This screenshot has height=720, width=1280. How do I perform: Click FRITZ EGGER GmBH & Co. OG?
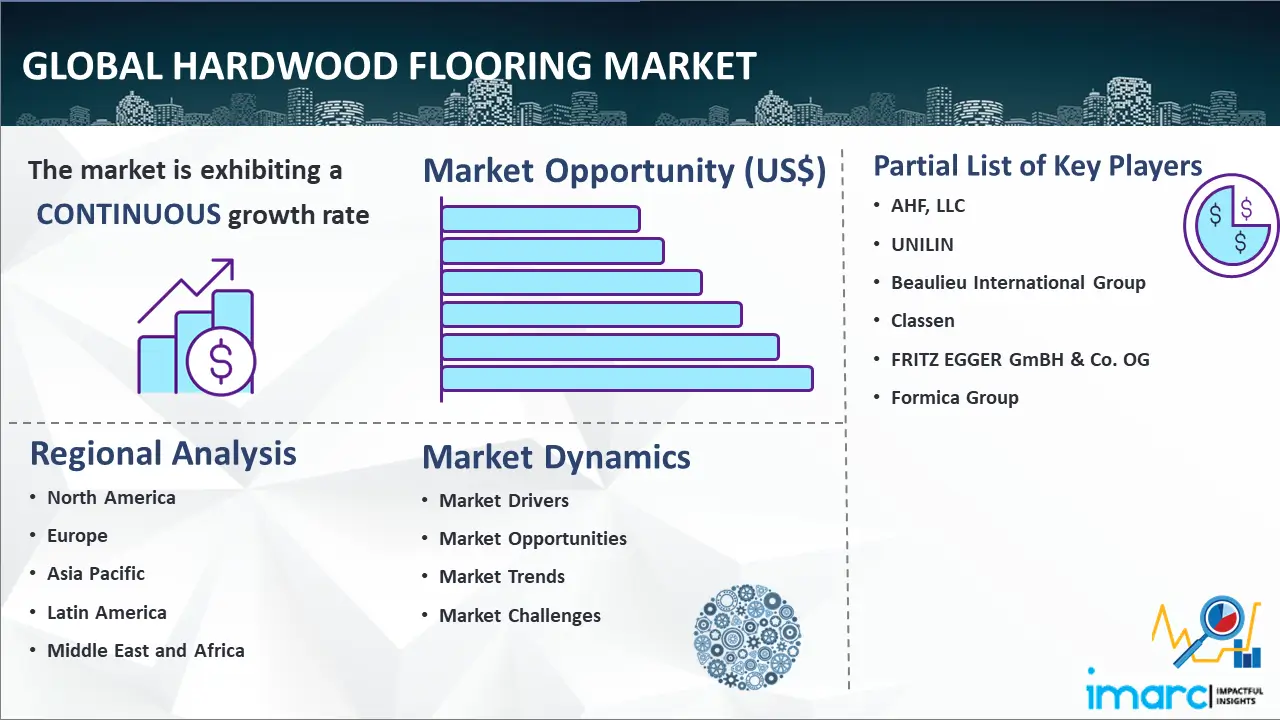coord(1020,359)
